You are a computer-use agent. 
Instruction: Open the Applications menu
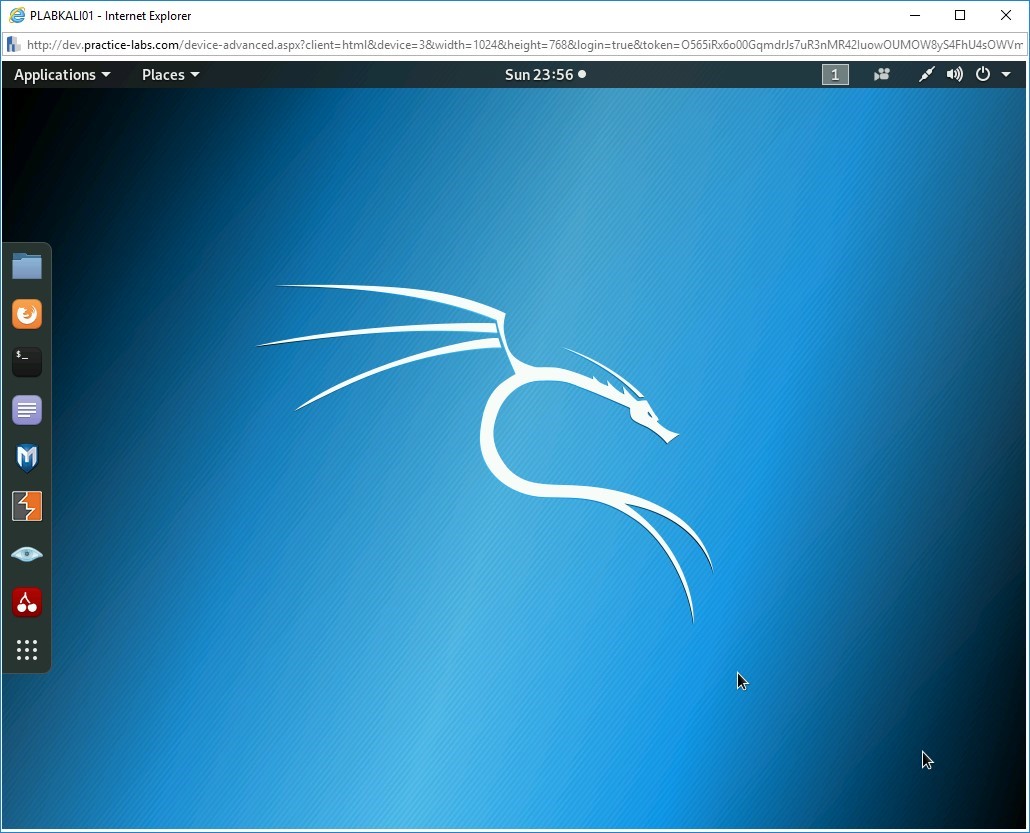coord(62,75)
